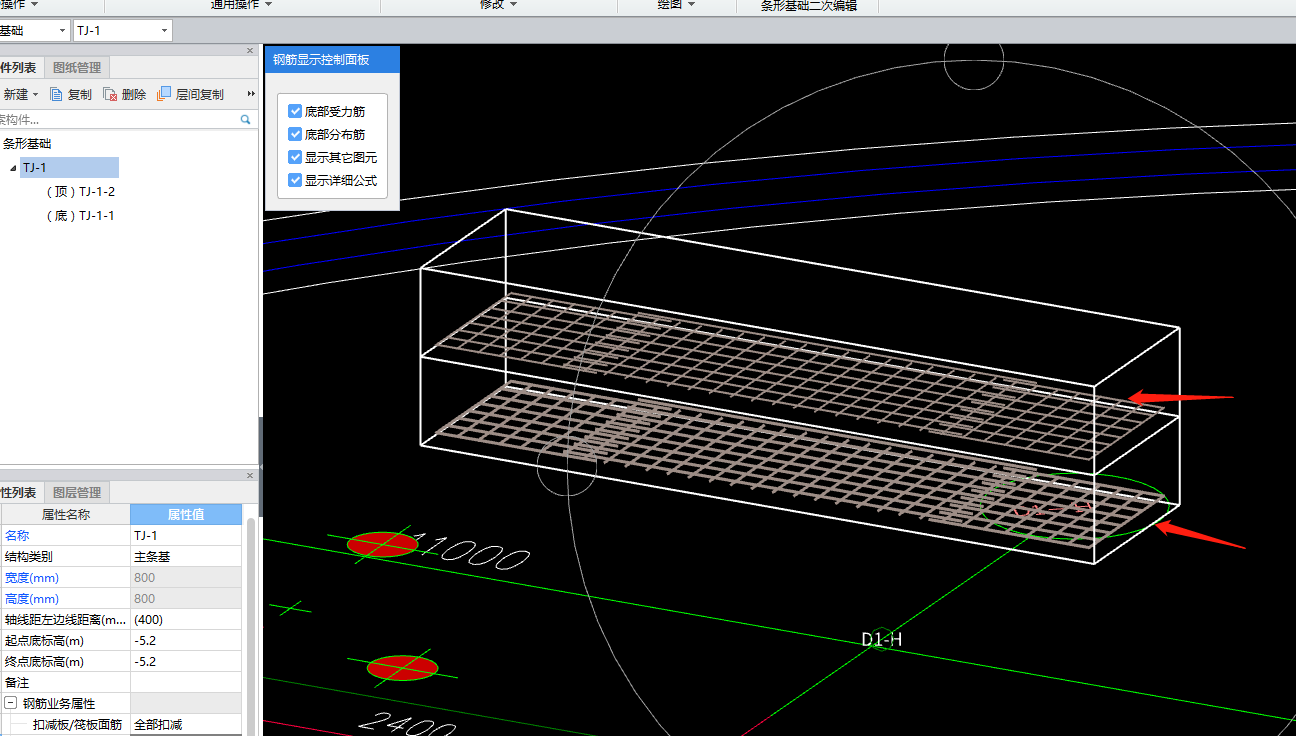Screen dimensions: 1296x736
Task: Uncheck 显示其它图元 checkbox
Action: pyautogui.click(x=295, y=157)
